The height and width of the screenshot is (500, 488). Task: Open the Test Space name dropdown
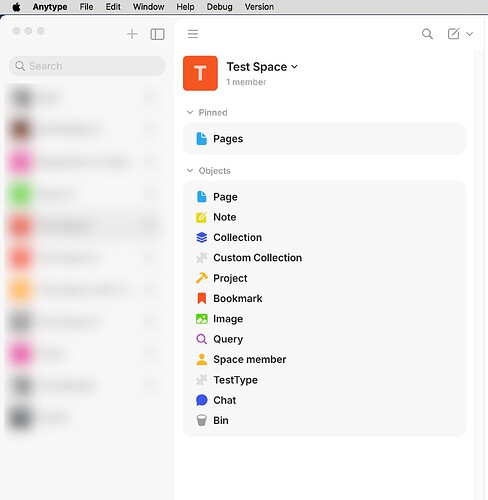point(262,67)
